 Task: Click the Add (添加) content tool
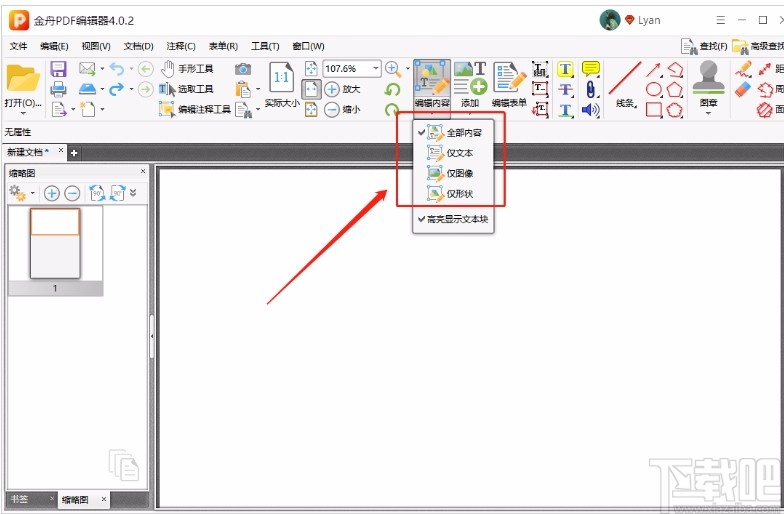pos(470,84)
